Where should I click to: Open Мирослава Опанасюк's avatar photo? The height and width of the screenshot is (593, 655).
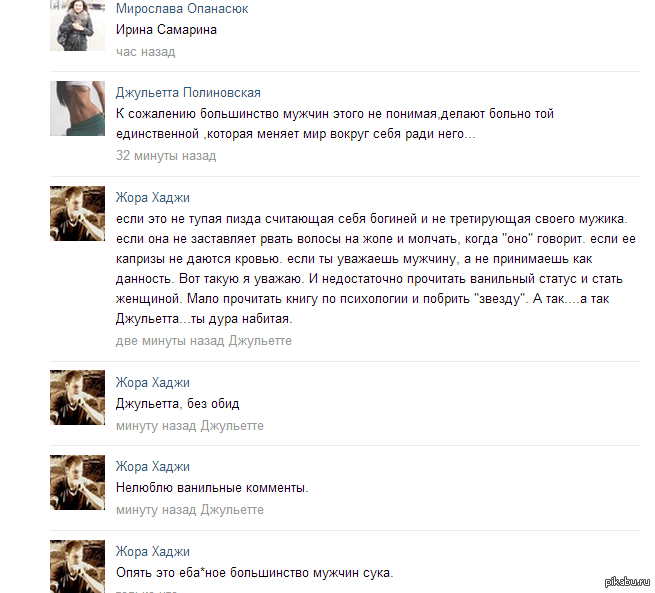coord(77,25)
